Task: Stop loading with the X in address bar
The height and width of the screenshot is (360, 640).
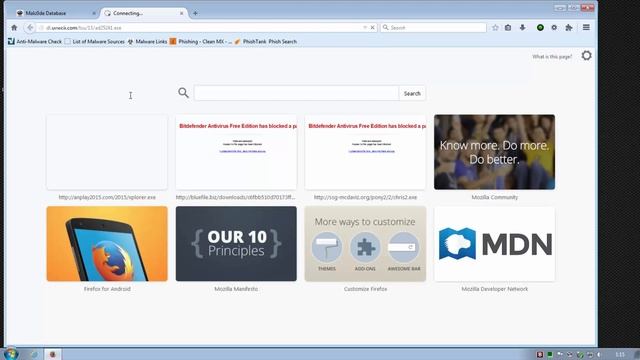Action: [x=372, y=28]
